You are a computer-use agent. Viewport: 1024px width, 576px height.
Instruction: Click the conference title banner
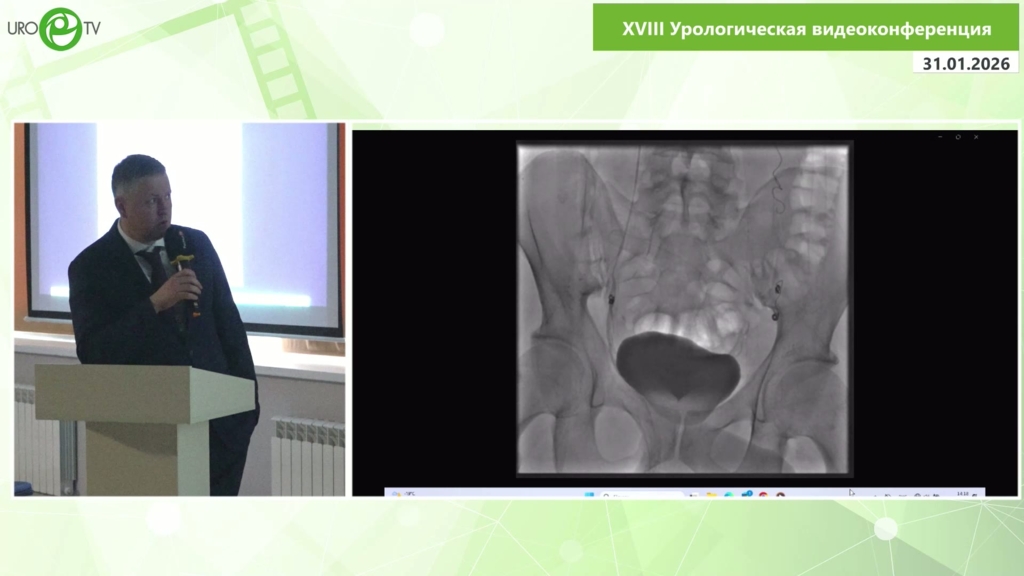(x=805, y=29)
